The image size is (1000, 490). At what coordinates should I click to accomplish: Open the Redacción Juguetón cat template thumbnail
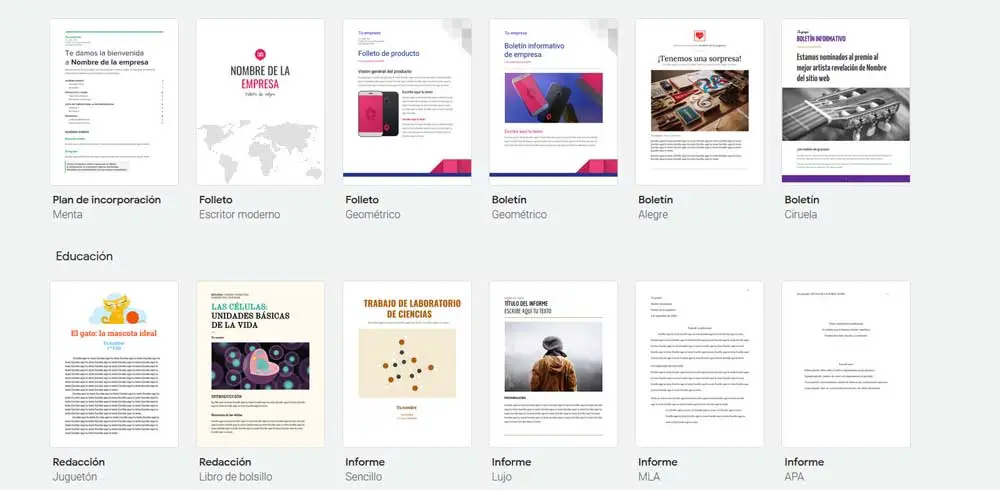click(x=114, y=364)
